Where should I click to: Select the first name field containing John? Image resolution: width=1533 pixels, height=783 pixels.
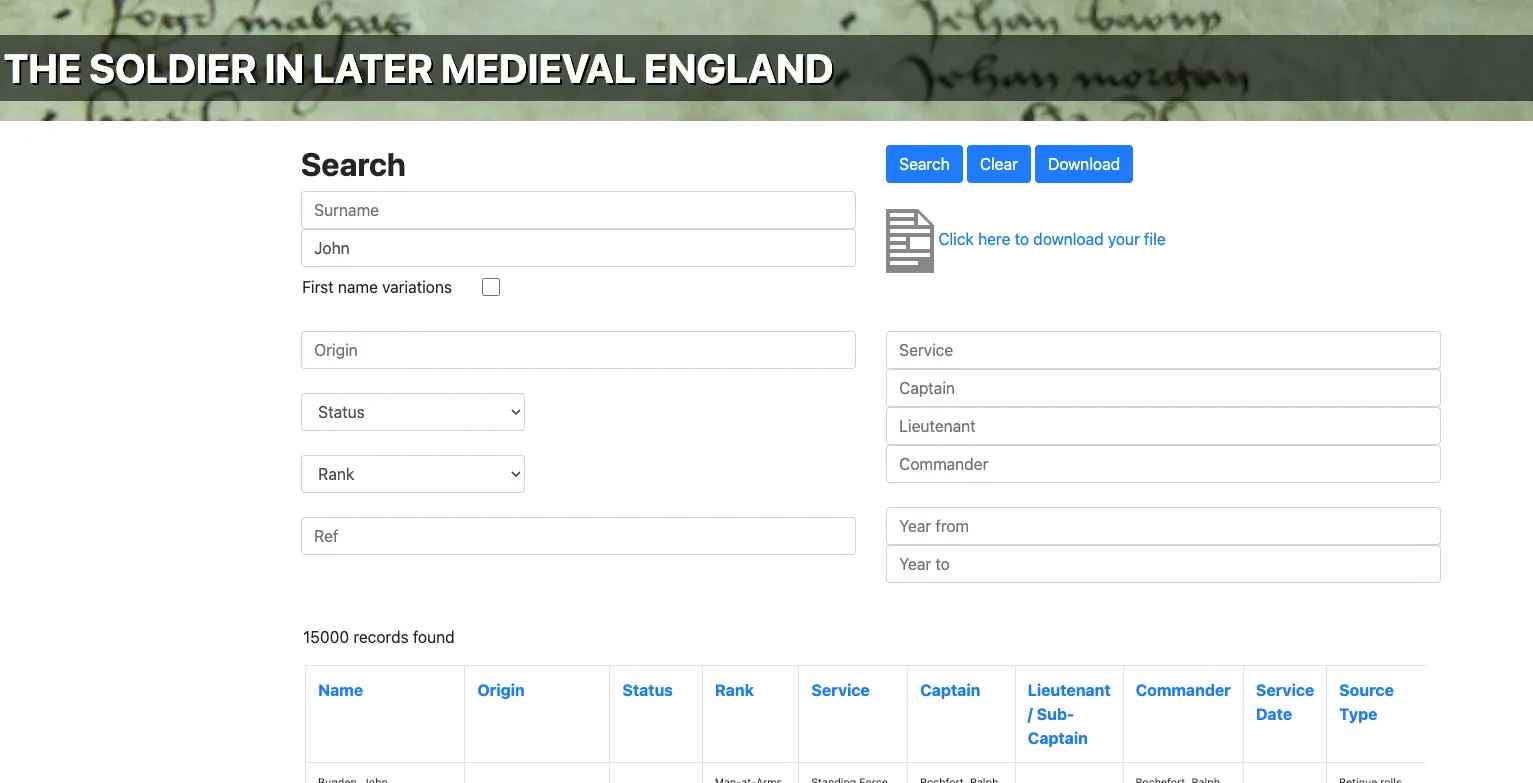coord(578,248)
